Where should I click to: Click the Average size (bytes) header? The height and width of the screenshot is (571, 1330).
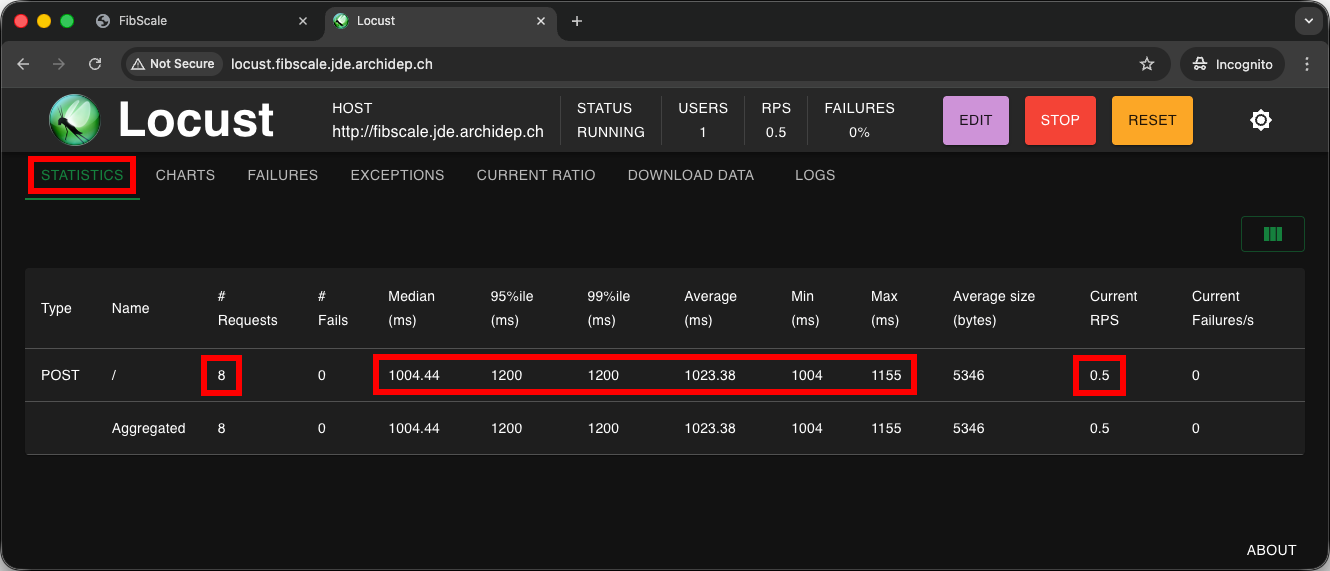(994, 308)
